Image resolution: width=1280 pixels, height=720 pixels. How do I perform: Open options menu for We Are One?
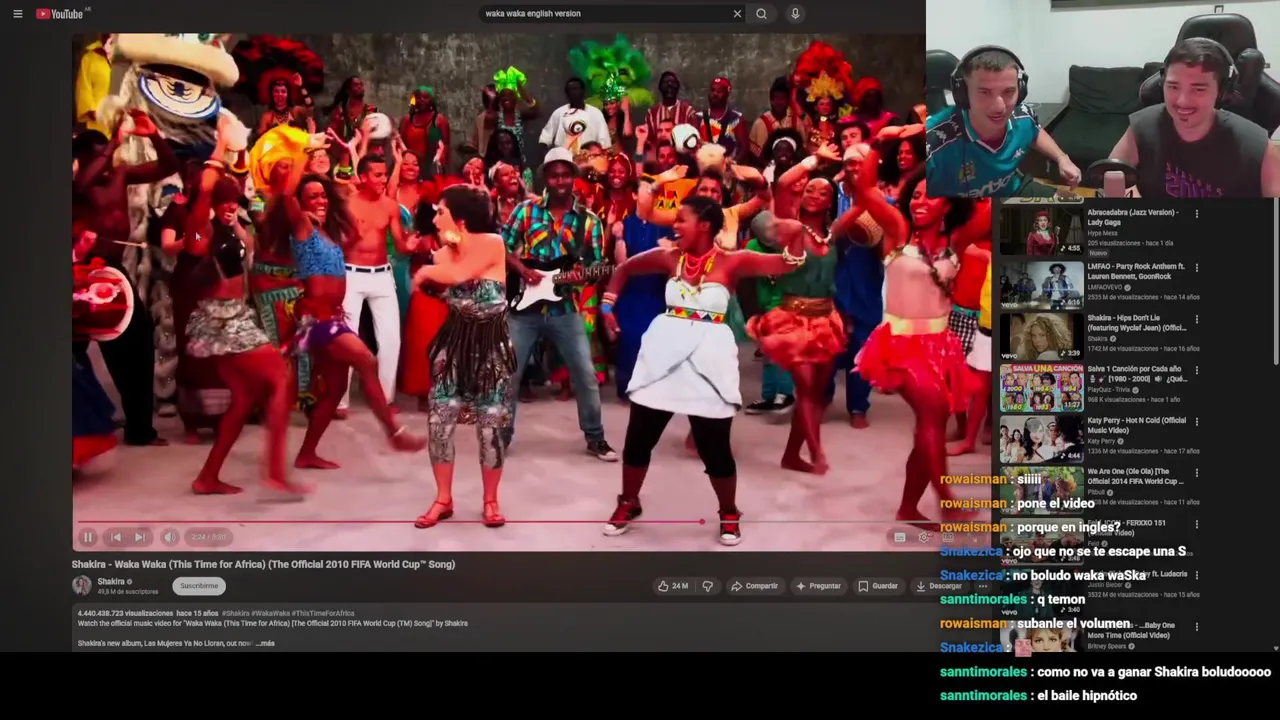1196,473
